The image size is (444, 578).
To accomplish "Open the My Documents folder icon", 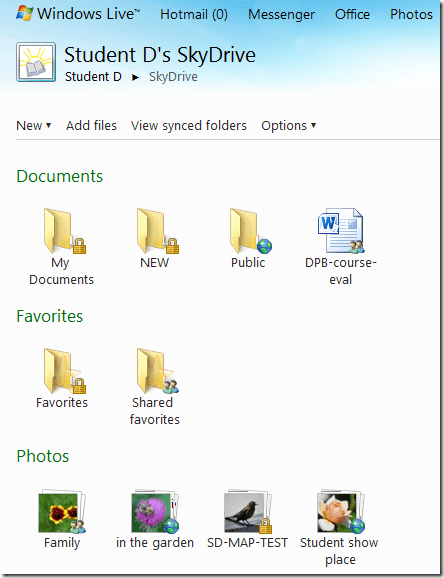I will [64, 231].
